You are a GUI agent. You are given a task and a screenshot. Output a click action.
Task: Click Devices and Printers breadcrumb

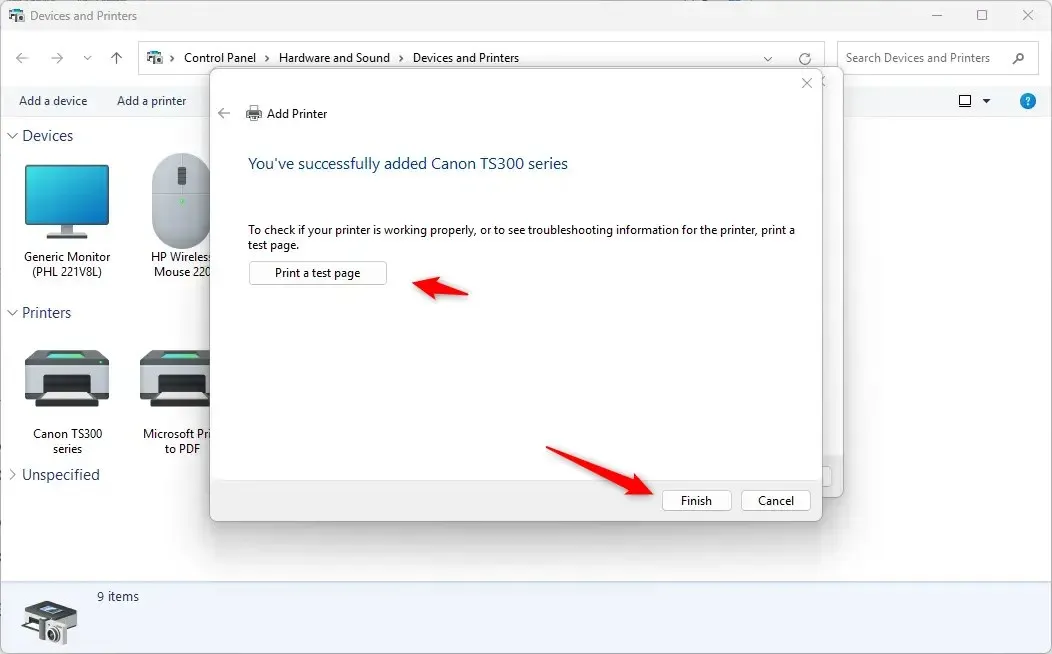tap(466, 58)
